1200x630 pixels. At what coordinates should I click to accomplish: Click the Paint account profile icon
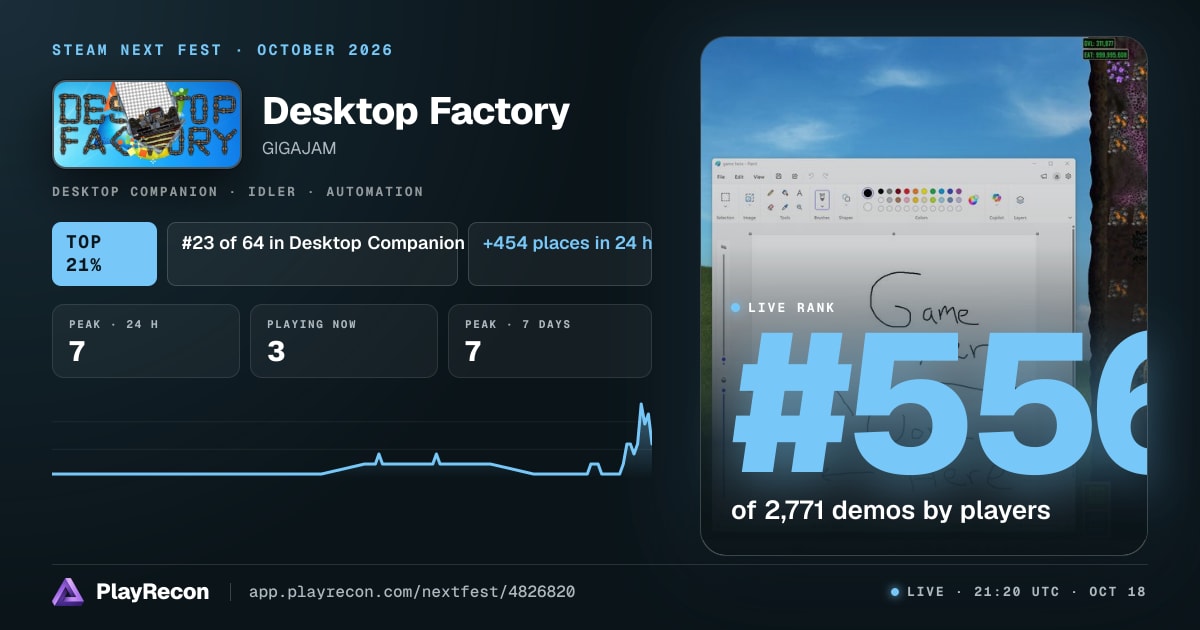point(1057,176)
